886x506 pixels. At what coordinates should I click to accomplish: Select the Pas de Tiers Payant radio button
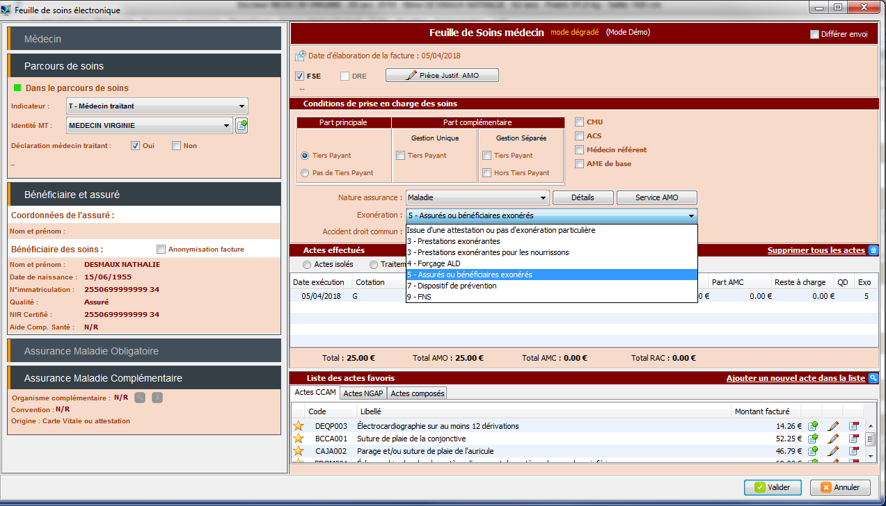(x=305, y=173)
